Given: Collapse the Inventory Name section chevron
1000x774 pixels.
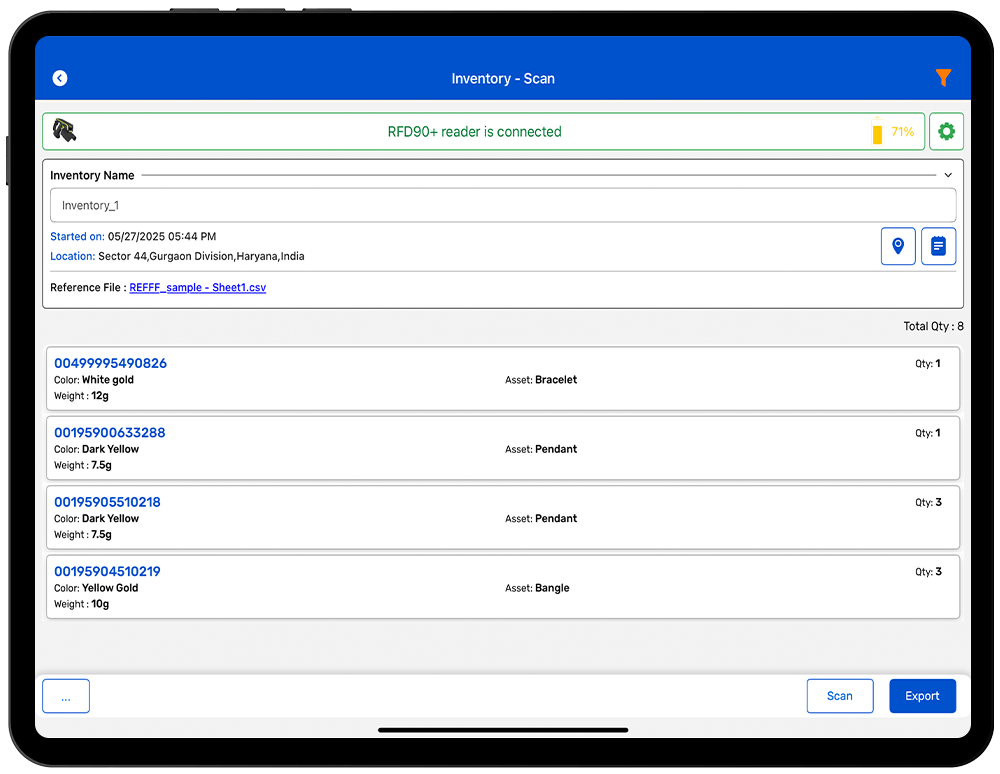Looking at the screenshot, I should pos(948,175).
